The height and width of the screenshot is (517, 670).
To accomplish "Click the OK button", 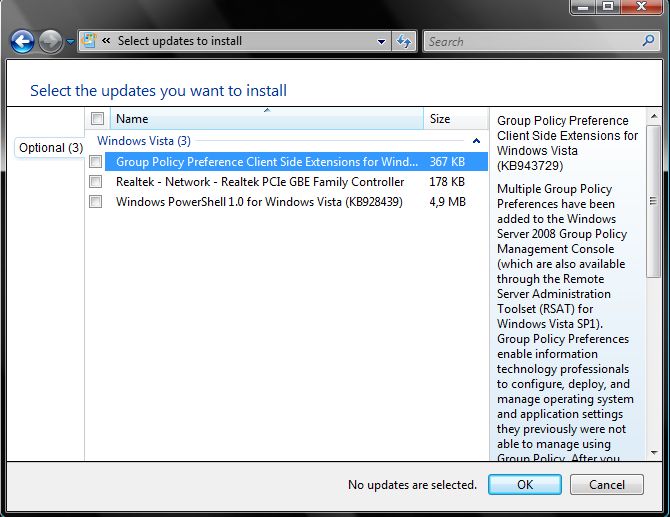I will coord(525,485).
